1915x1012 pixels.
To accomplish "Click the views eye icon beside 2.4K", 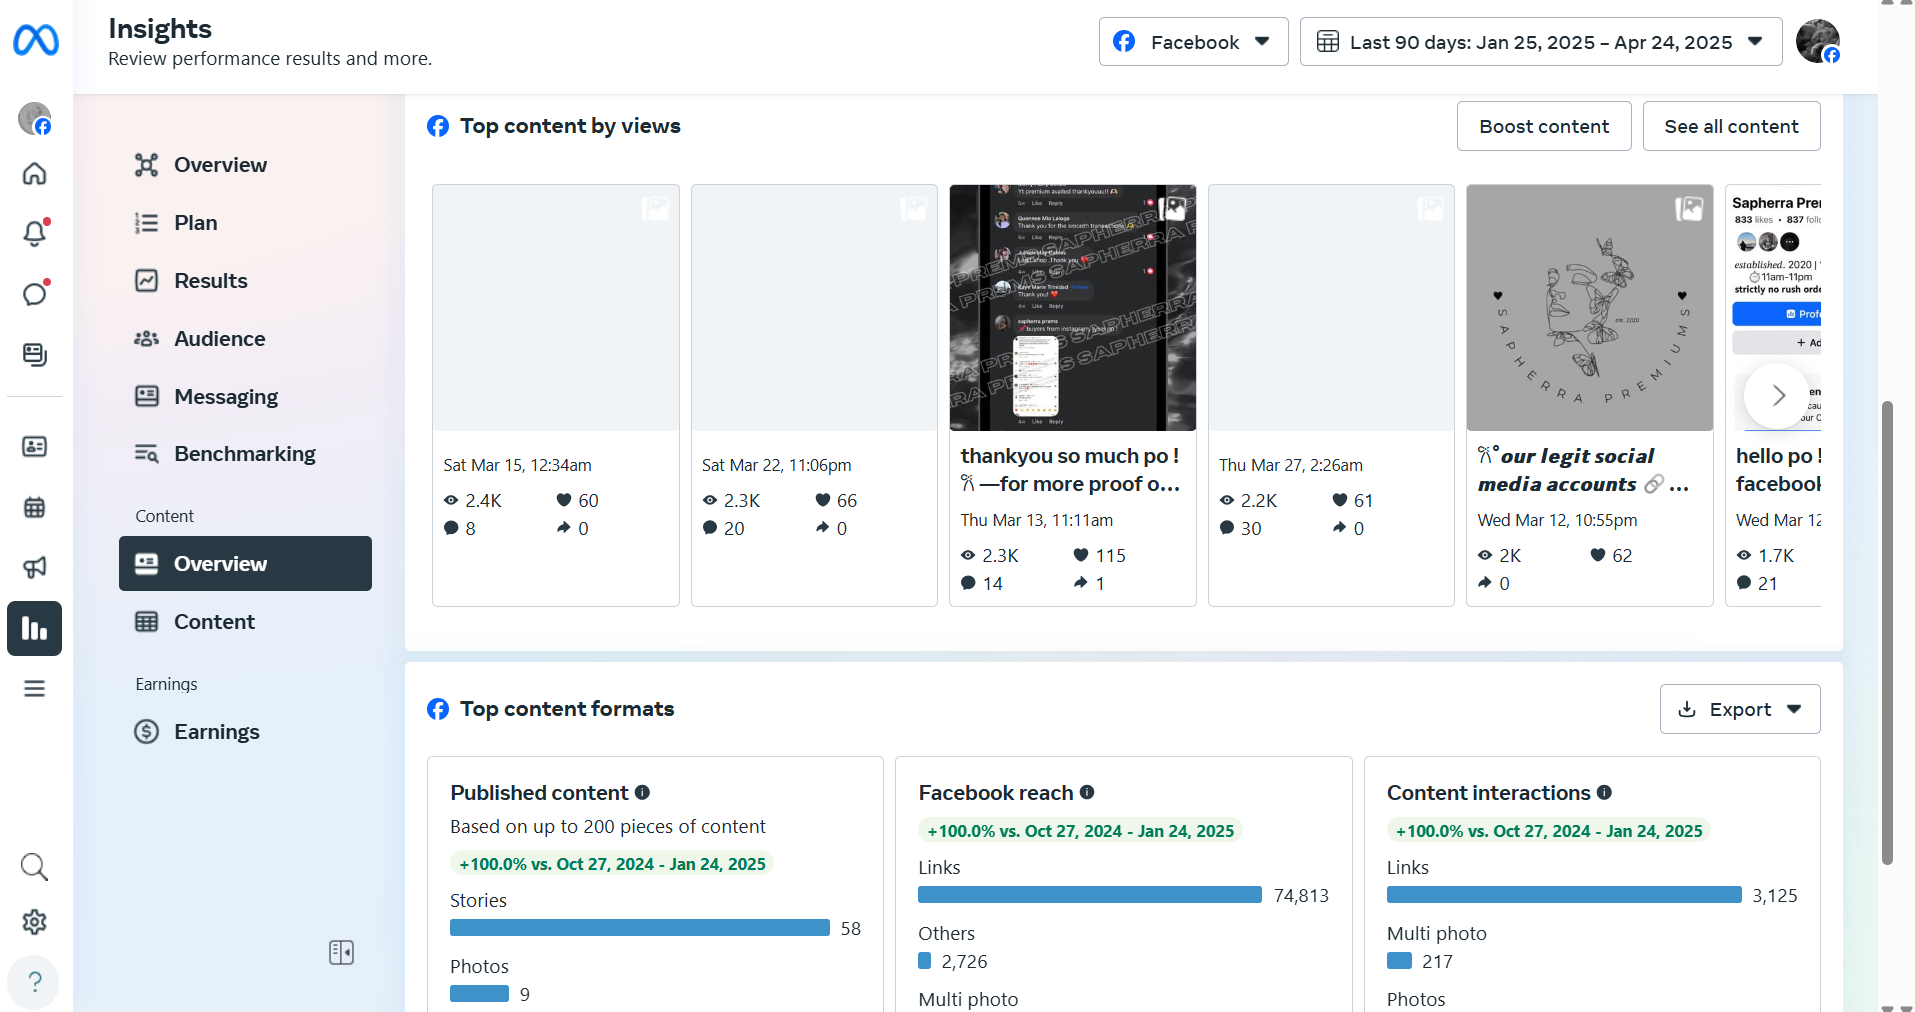I will pos(451,500).
